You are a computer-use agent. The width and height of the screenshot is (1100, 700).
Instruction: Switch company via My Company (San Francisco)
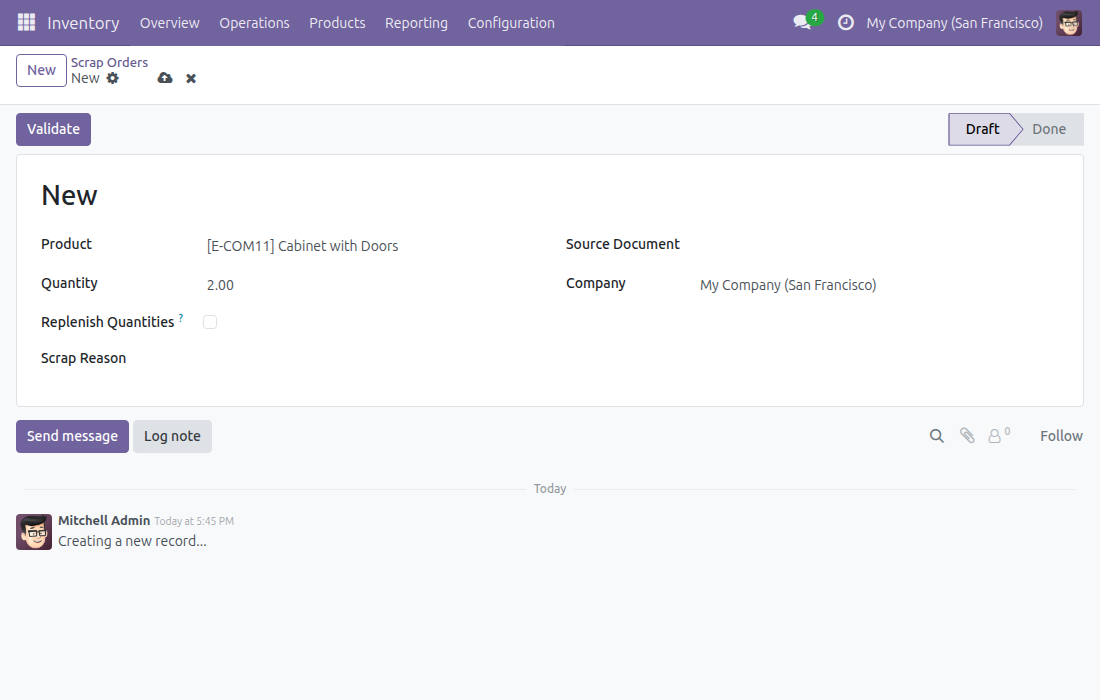pyautogui.click(x=954, y=23)
